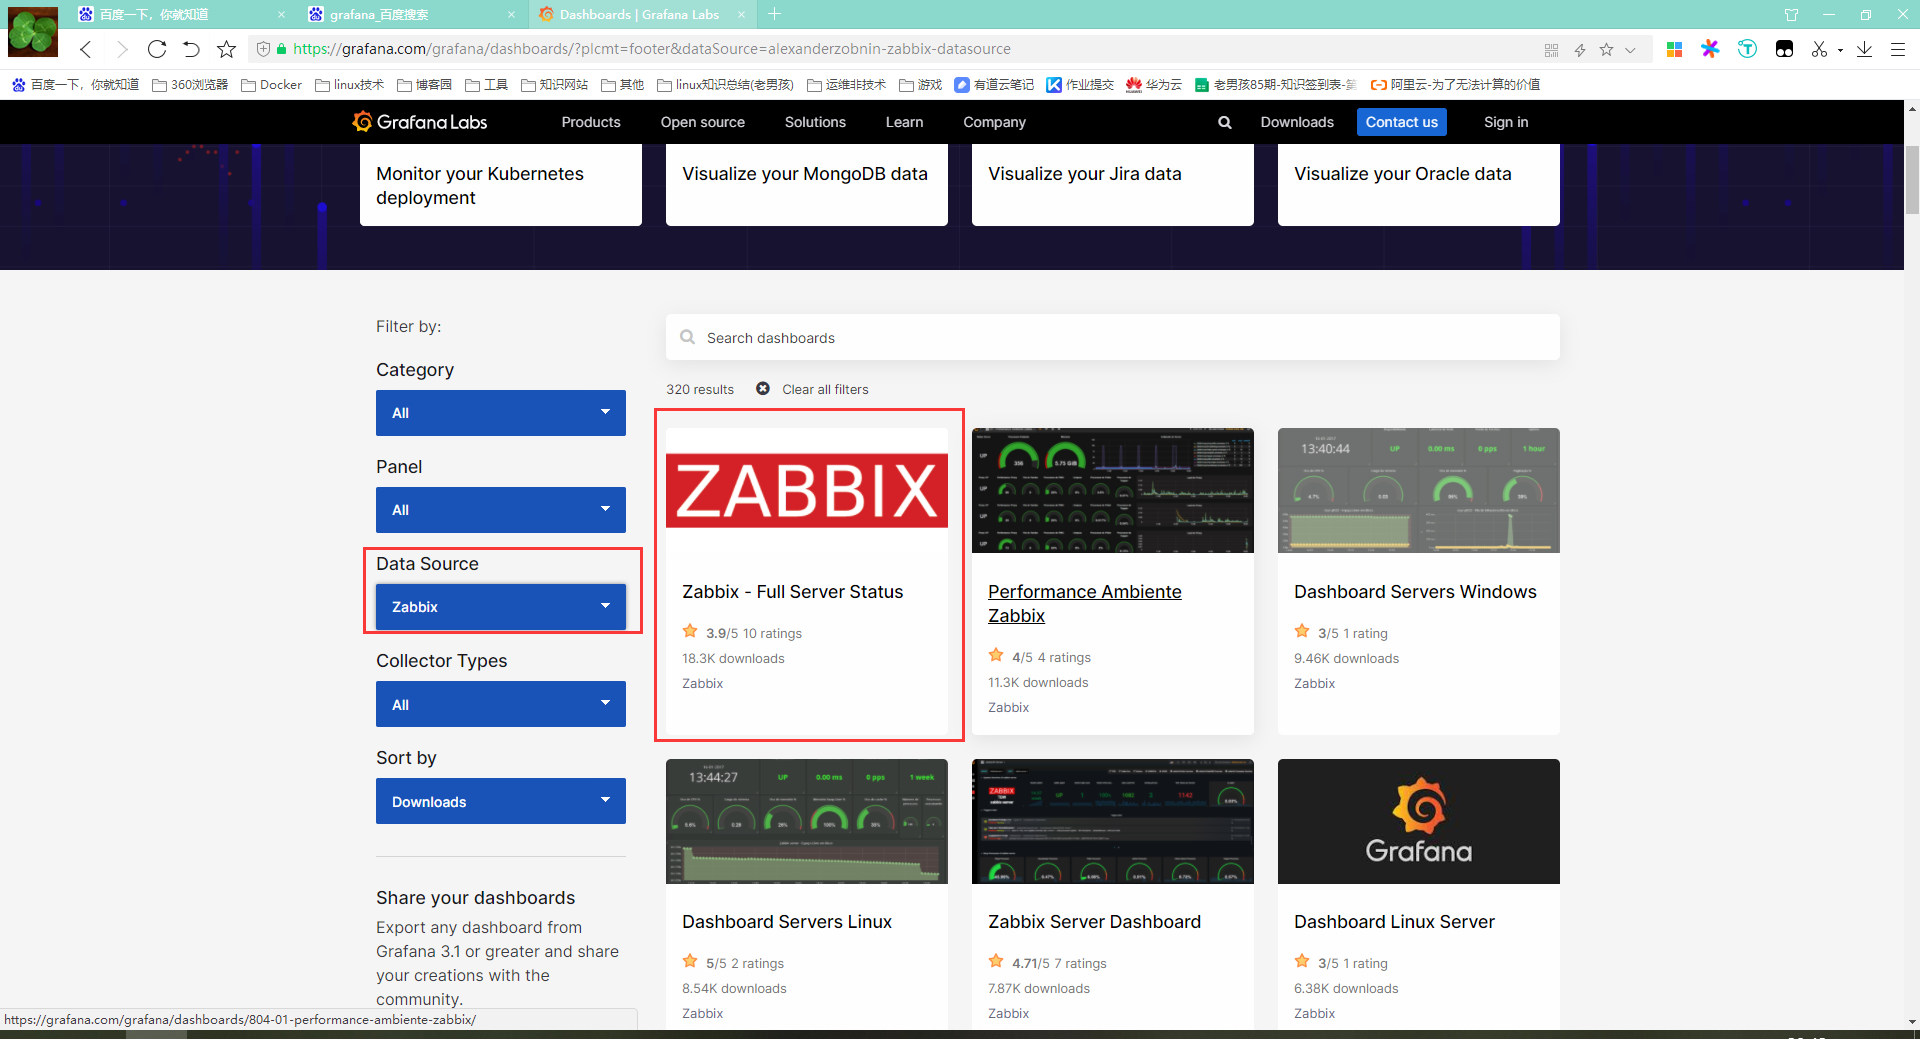Open the Solutions menu

(815, 122)
